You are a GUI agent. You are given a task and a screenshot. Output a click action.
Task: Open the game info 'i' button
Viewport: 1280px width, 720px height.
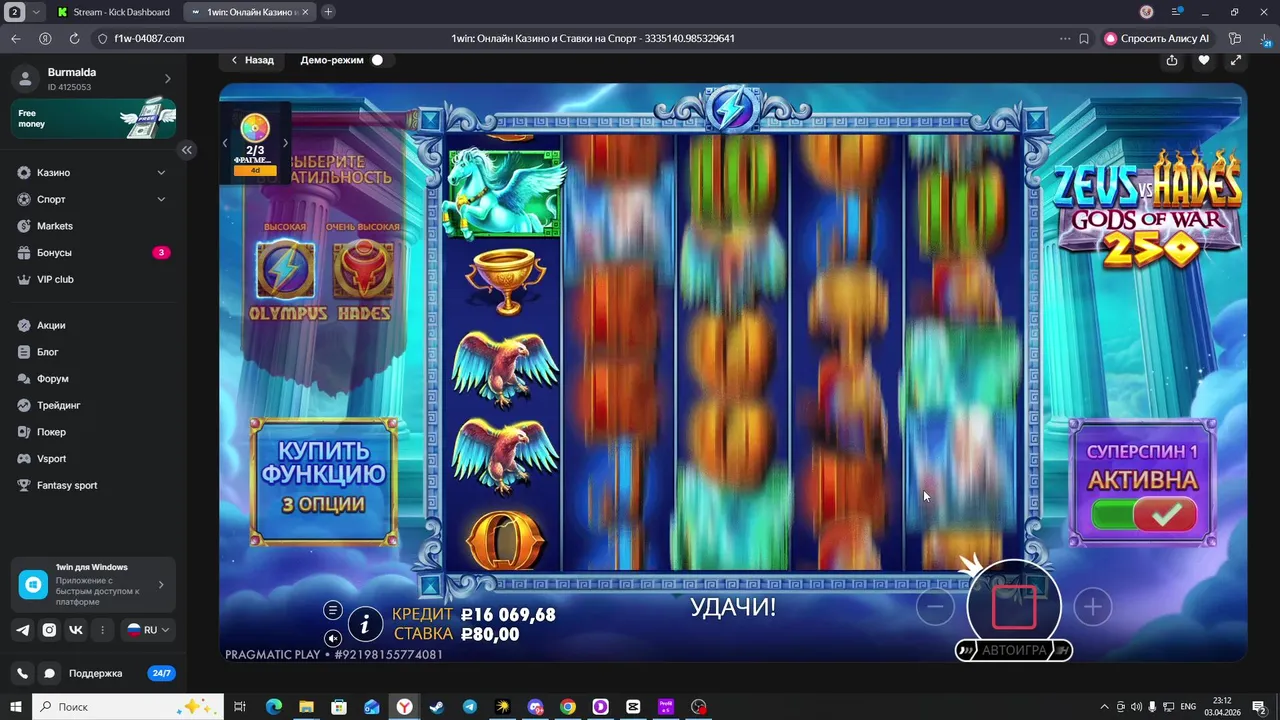pyautogui.click(x=365, y=625)
